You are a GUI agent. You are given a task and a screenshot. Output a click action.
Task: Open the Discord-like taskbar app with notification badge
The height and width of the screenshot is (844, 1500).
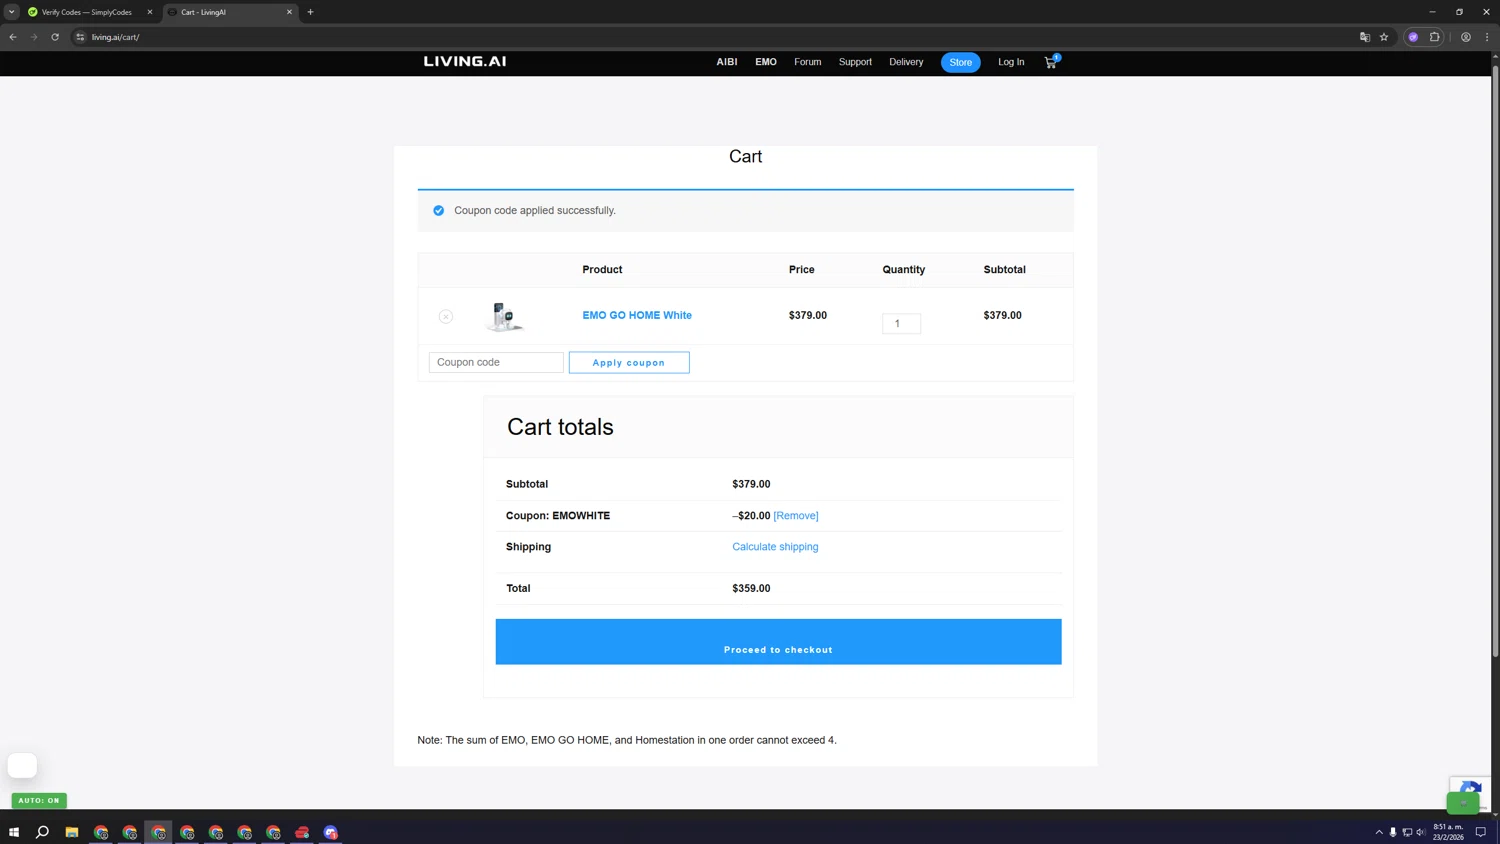click(x=331, y=832)
